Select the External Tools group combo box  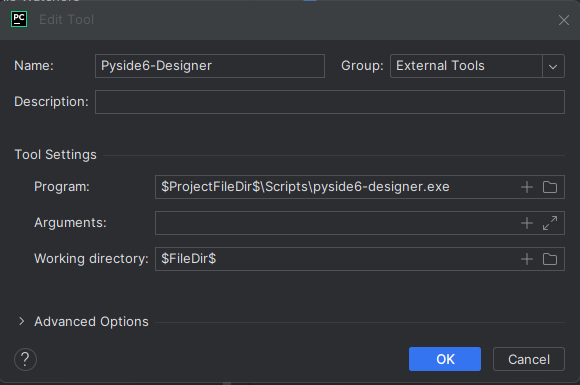(477, 66)
